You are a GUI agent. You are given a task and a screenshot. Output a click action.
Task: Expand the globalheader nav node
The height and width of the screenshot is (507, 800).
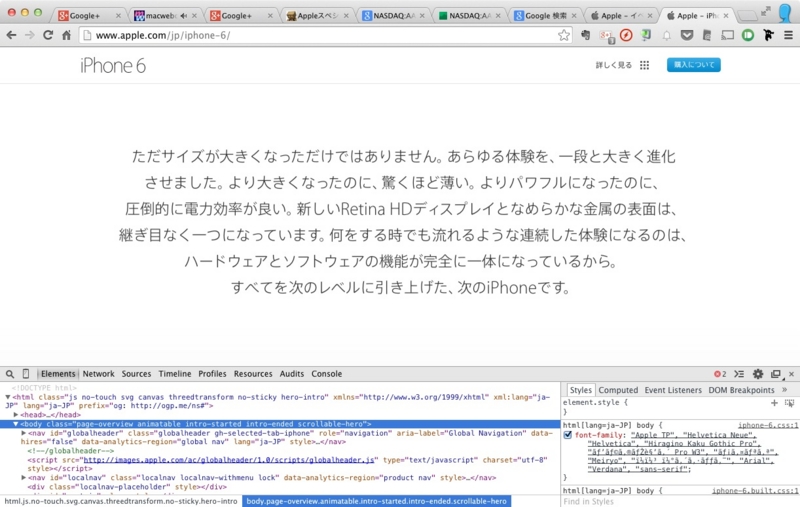[x=23, y=433]
